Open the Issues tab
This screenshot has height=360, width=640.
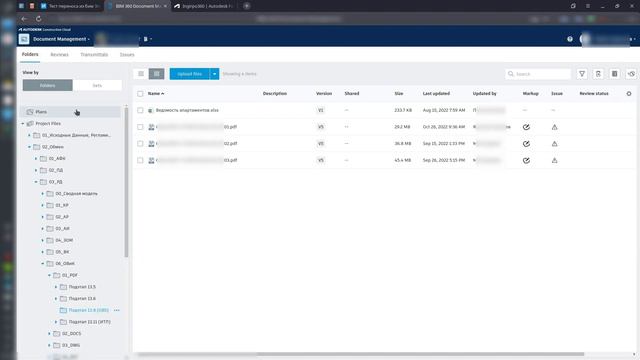[127, 54]
